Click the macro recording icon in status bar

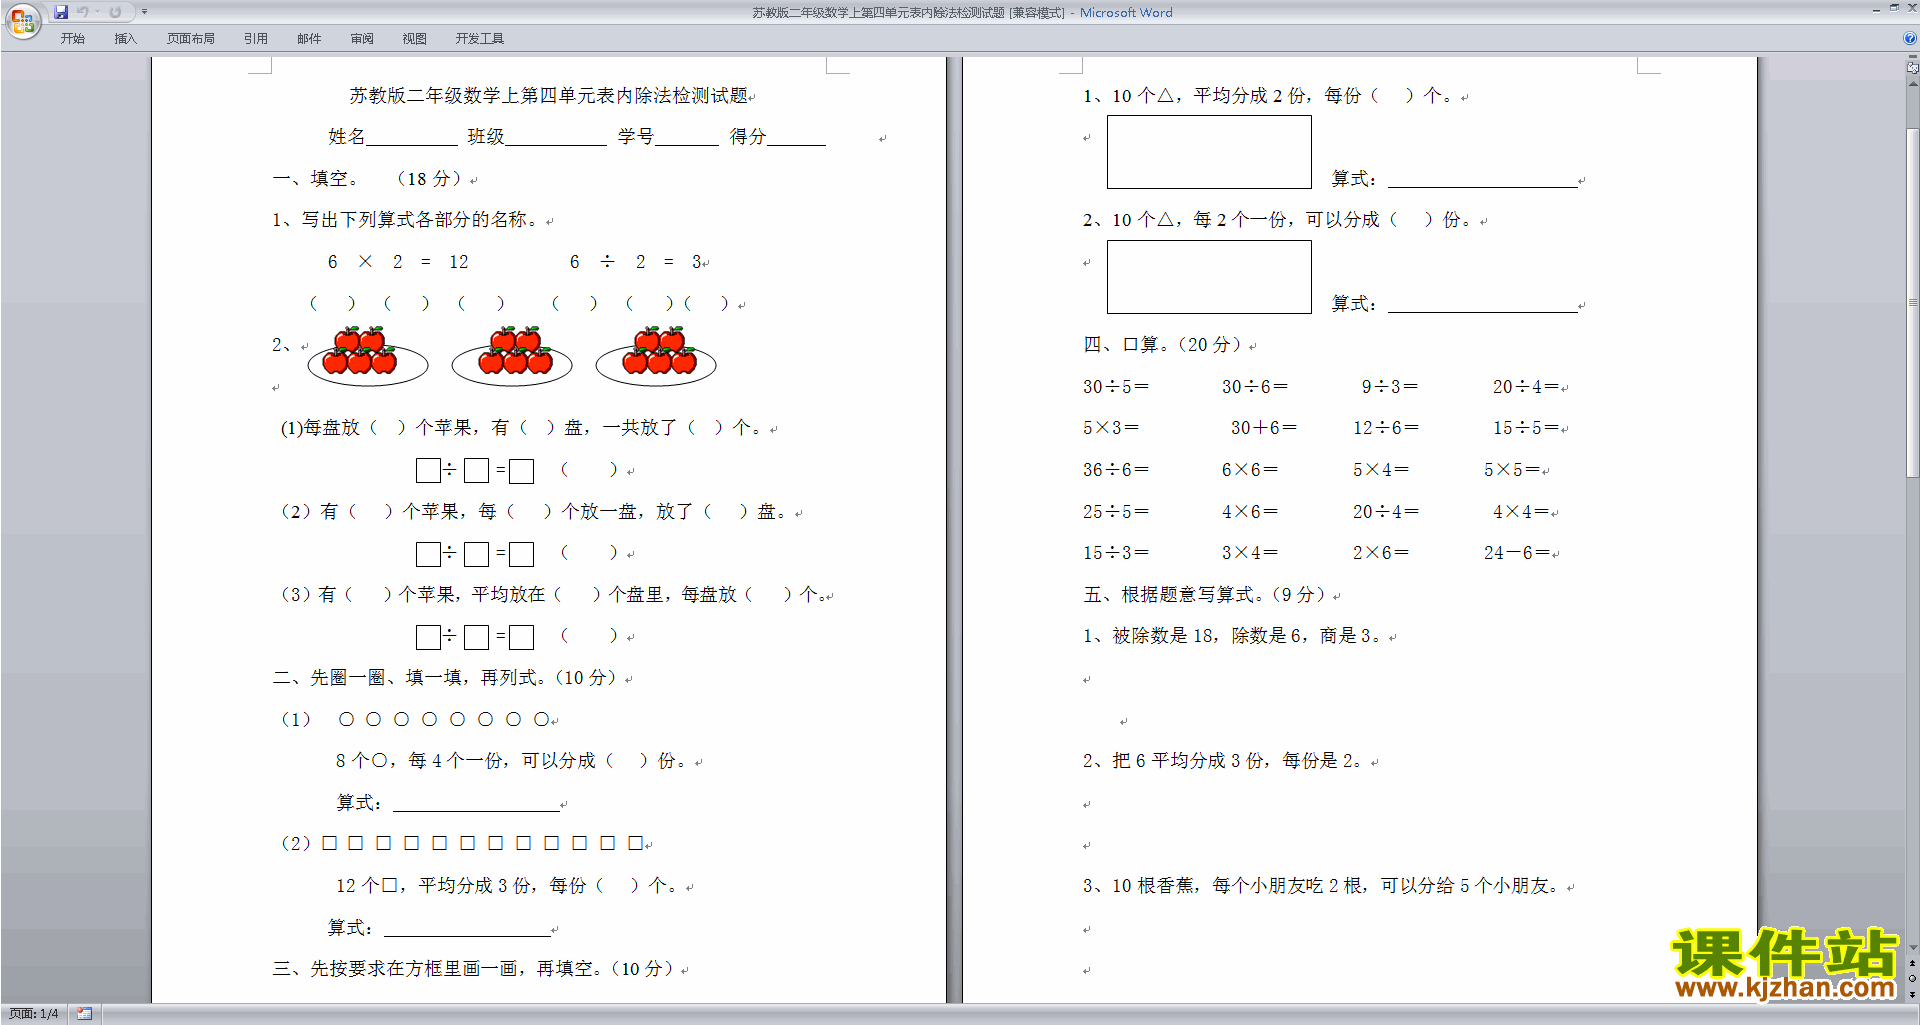click(x=84, y=1014)
